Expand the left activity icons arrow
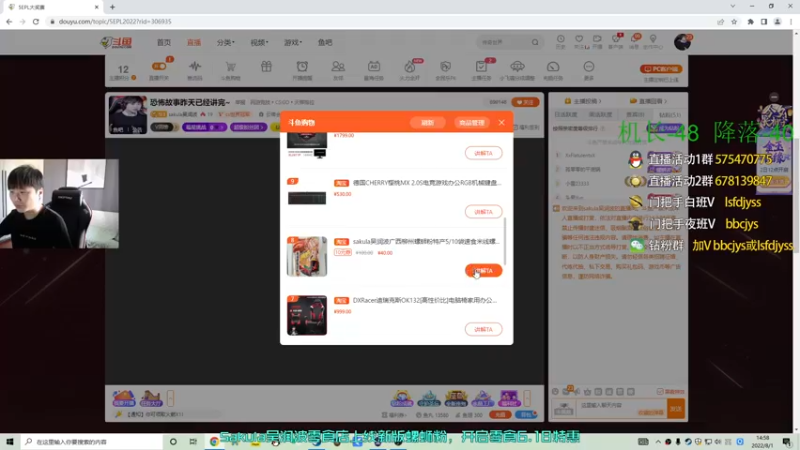Viewport: 800px width, 450px height. [x=170, y=398]
